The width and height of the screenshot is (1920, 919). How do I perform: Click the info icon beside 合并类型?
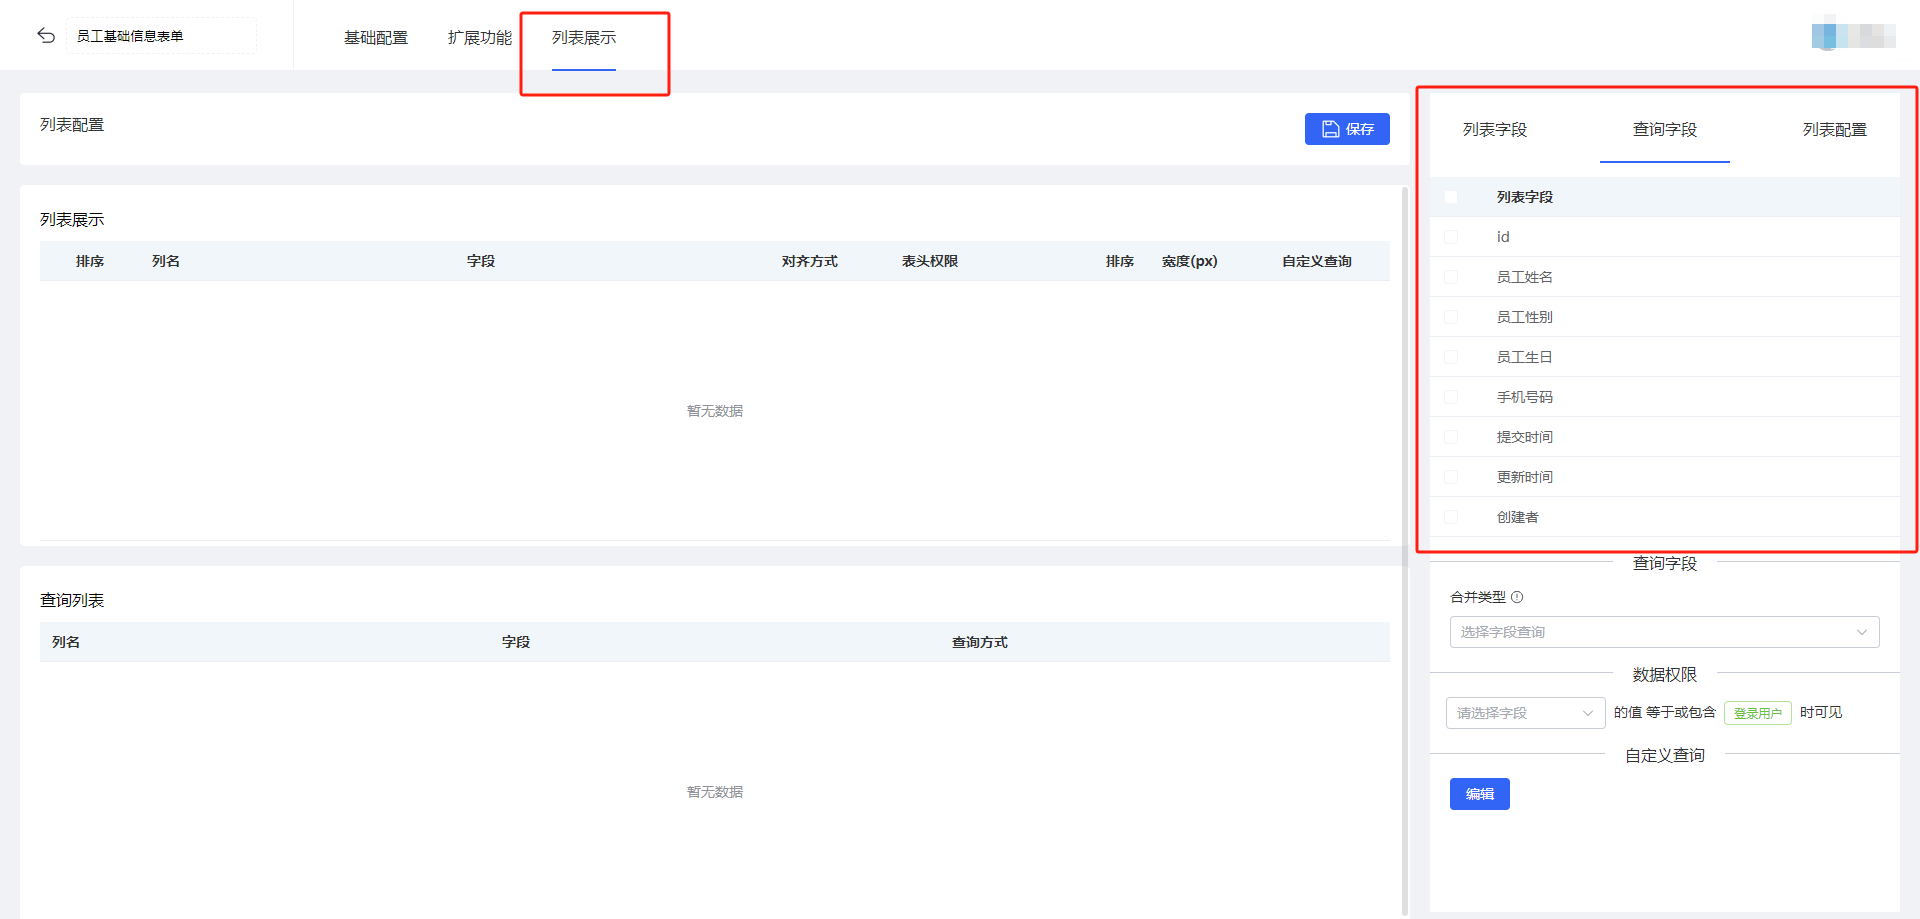click(x=1517, y=597)
